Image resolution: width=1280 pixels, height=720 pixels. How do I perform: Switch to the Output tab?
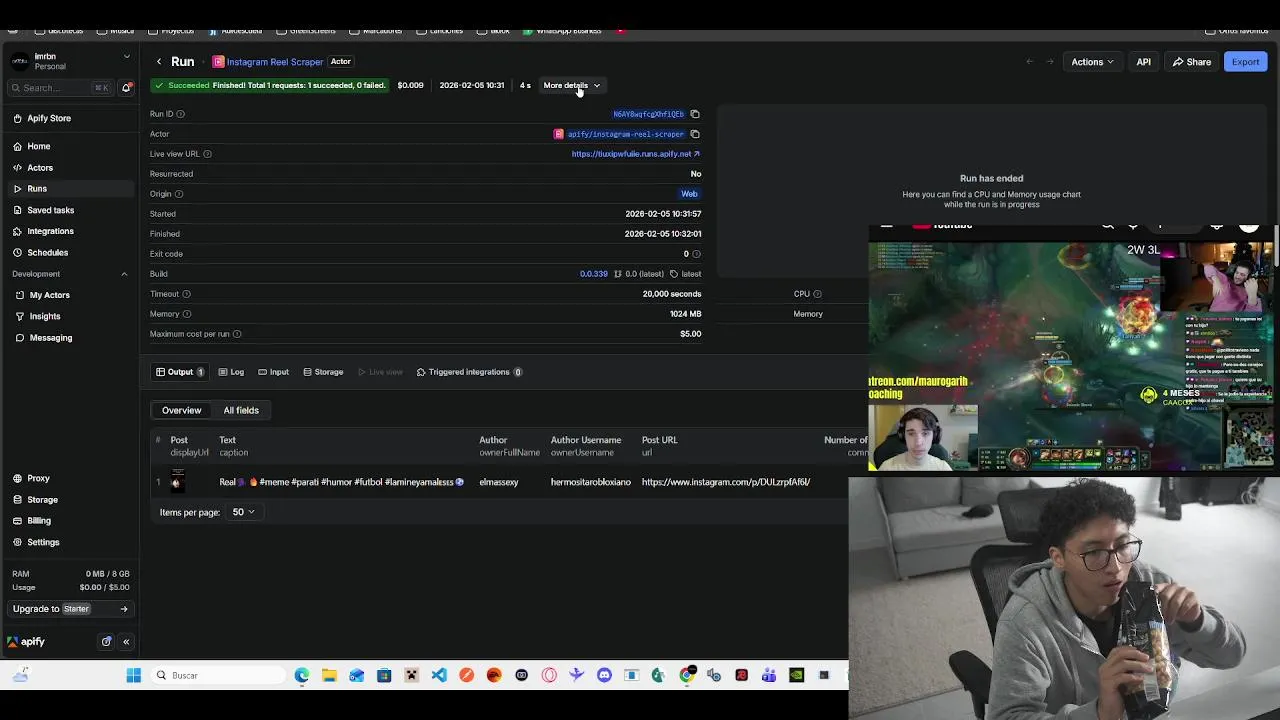click(x=180, y=372)
